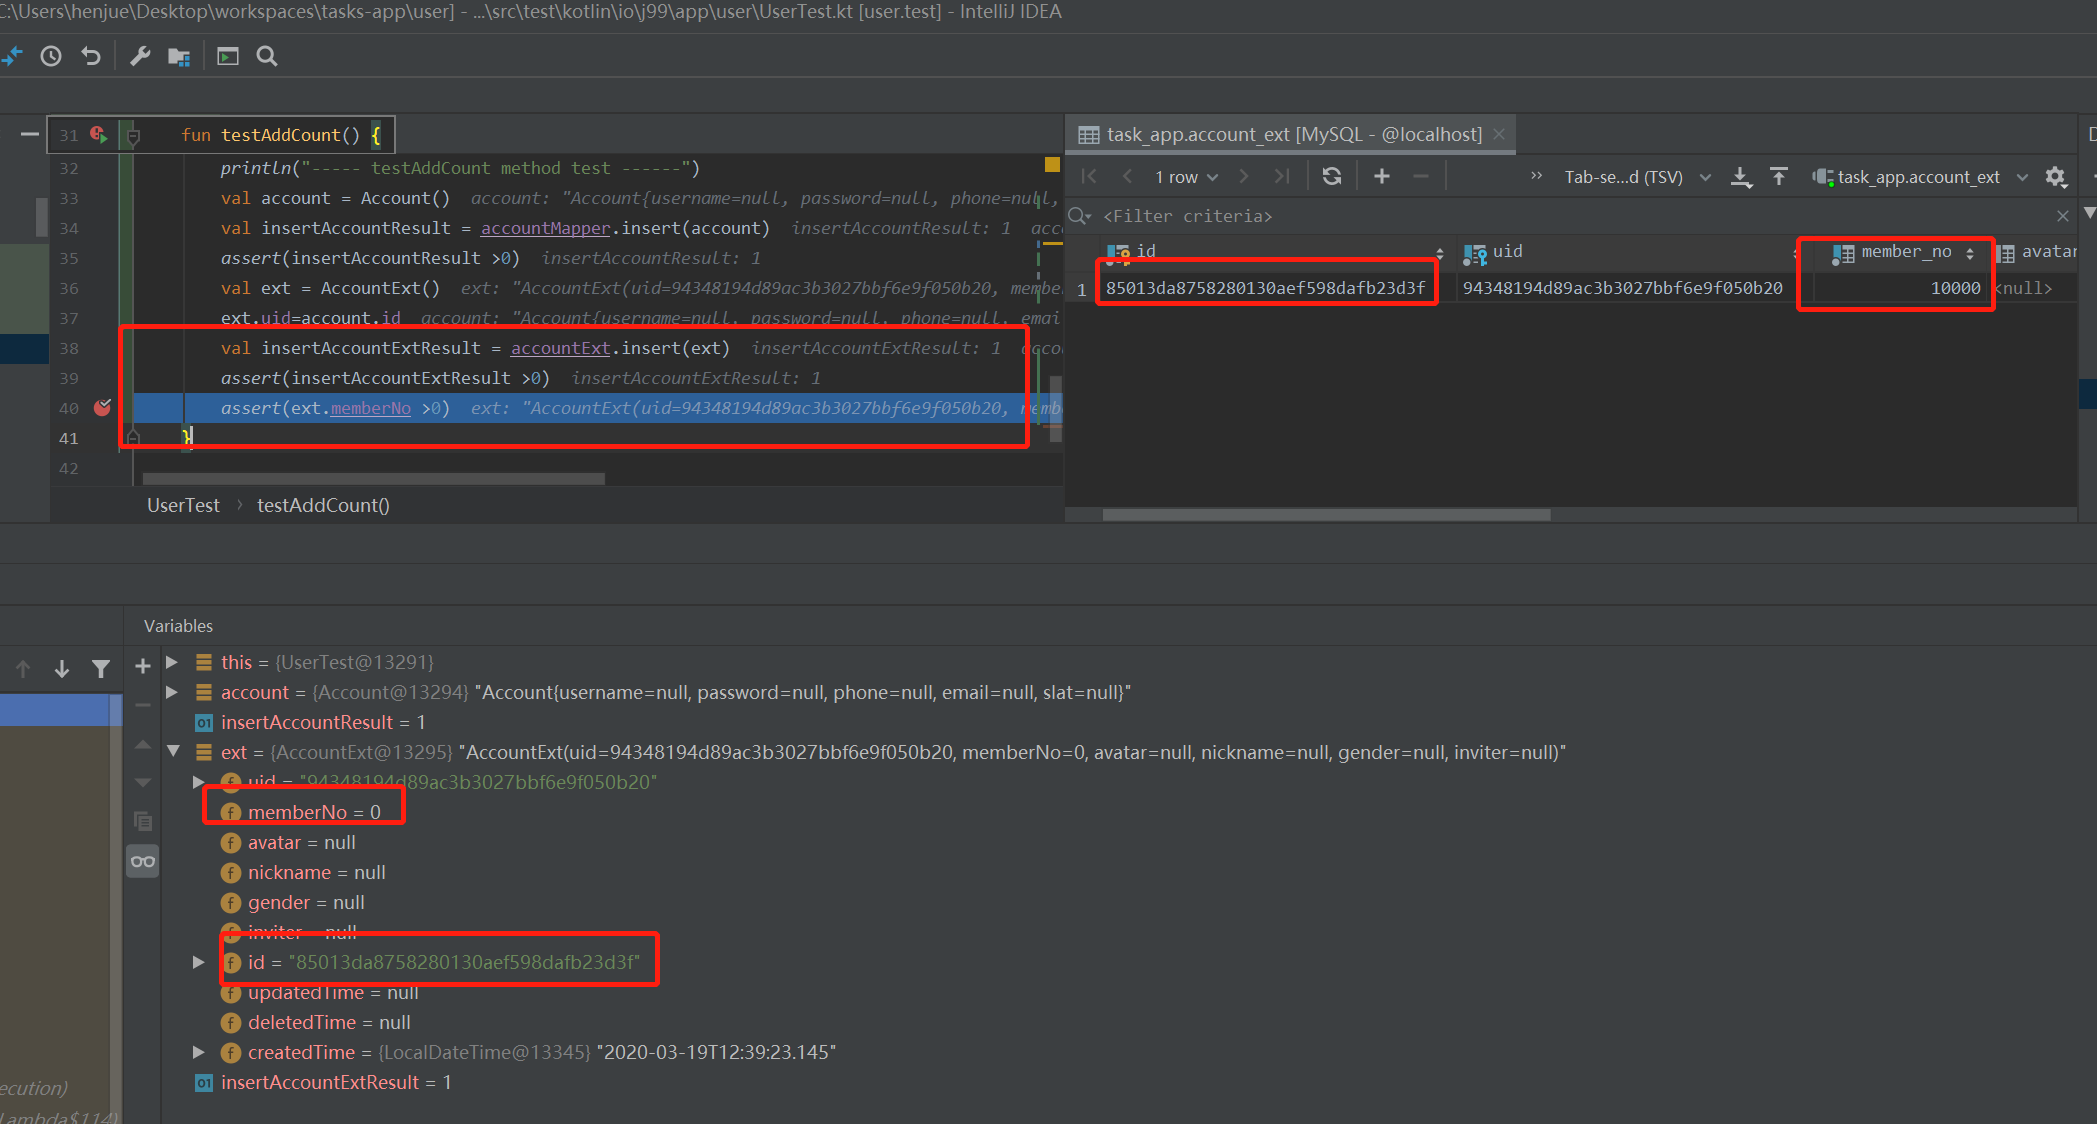The width and height of the screenshot is (2097, 1124).
Task: Open the project structure folder icon
Action: tap(179, 57)
